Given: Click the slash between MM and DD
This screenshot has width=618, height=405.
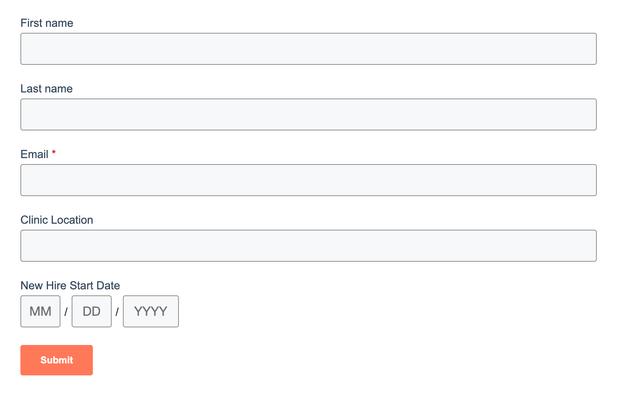Looking at the screenshot, I should [x=66, y=312].
